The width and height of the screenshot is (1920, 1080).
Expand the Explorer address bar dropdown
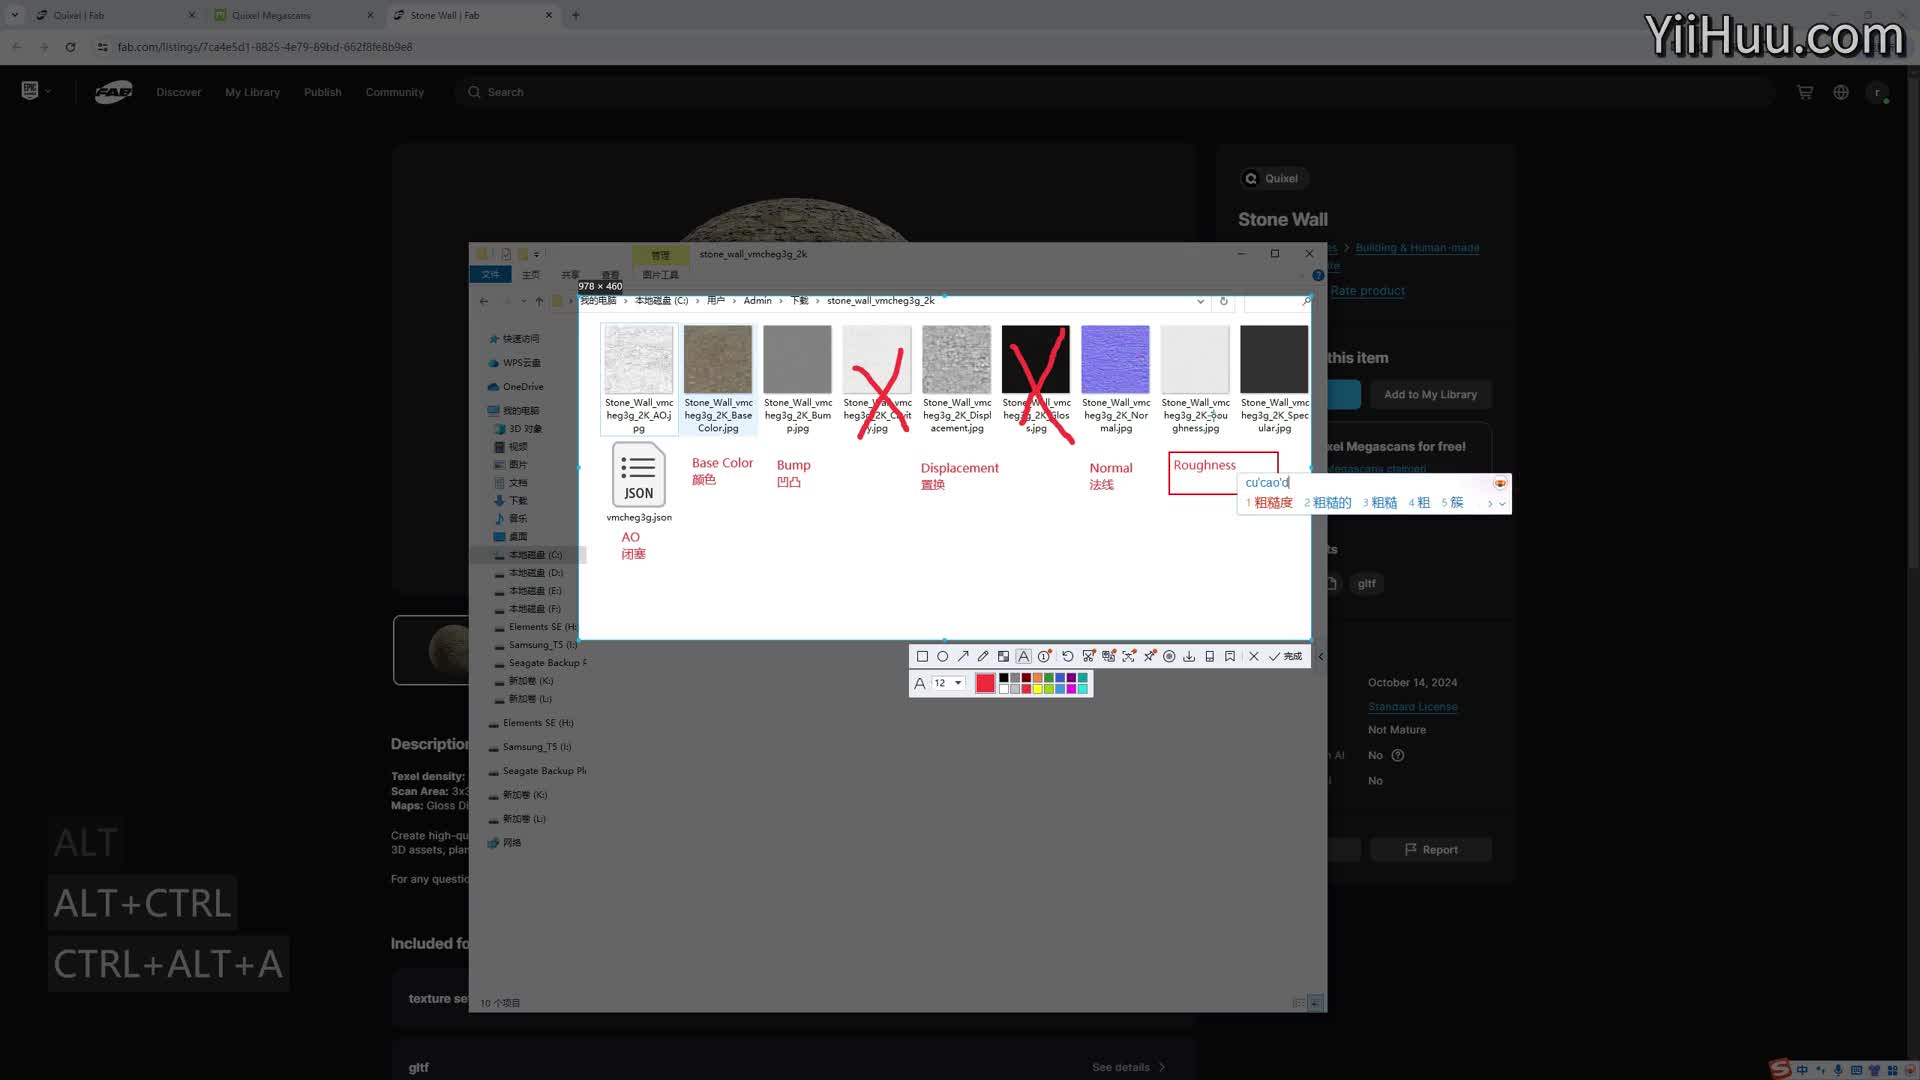pos(1200,301)
